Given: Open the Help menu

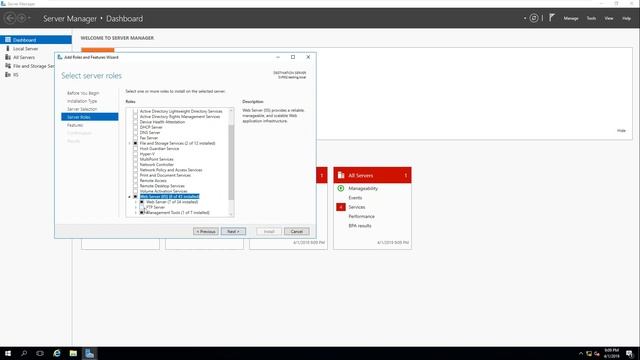Looking at the screenshot, I should [626, 18].
